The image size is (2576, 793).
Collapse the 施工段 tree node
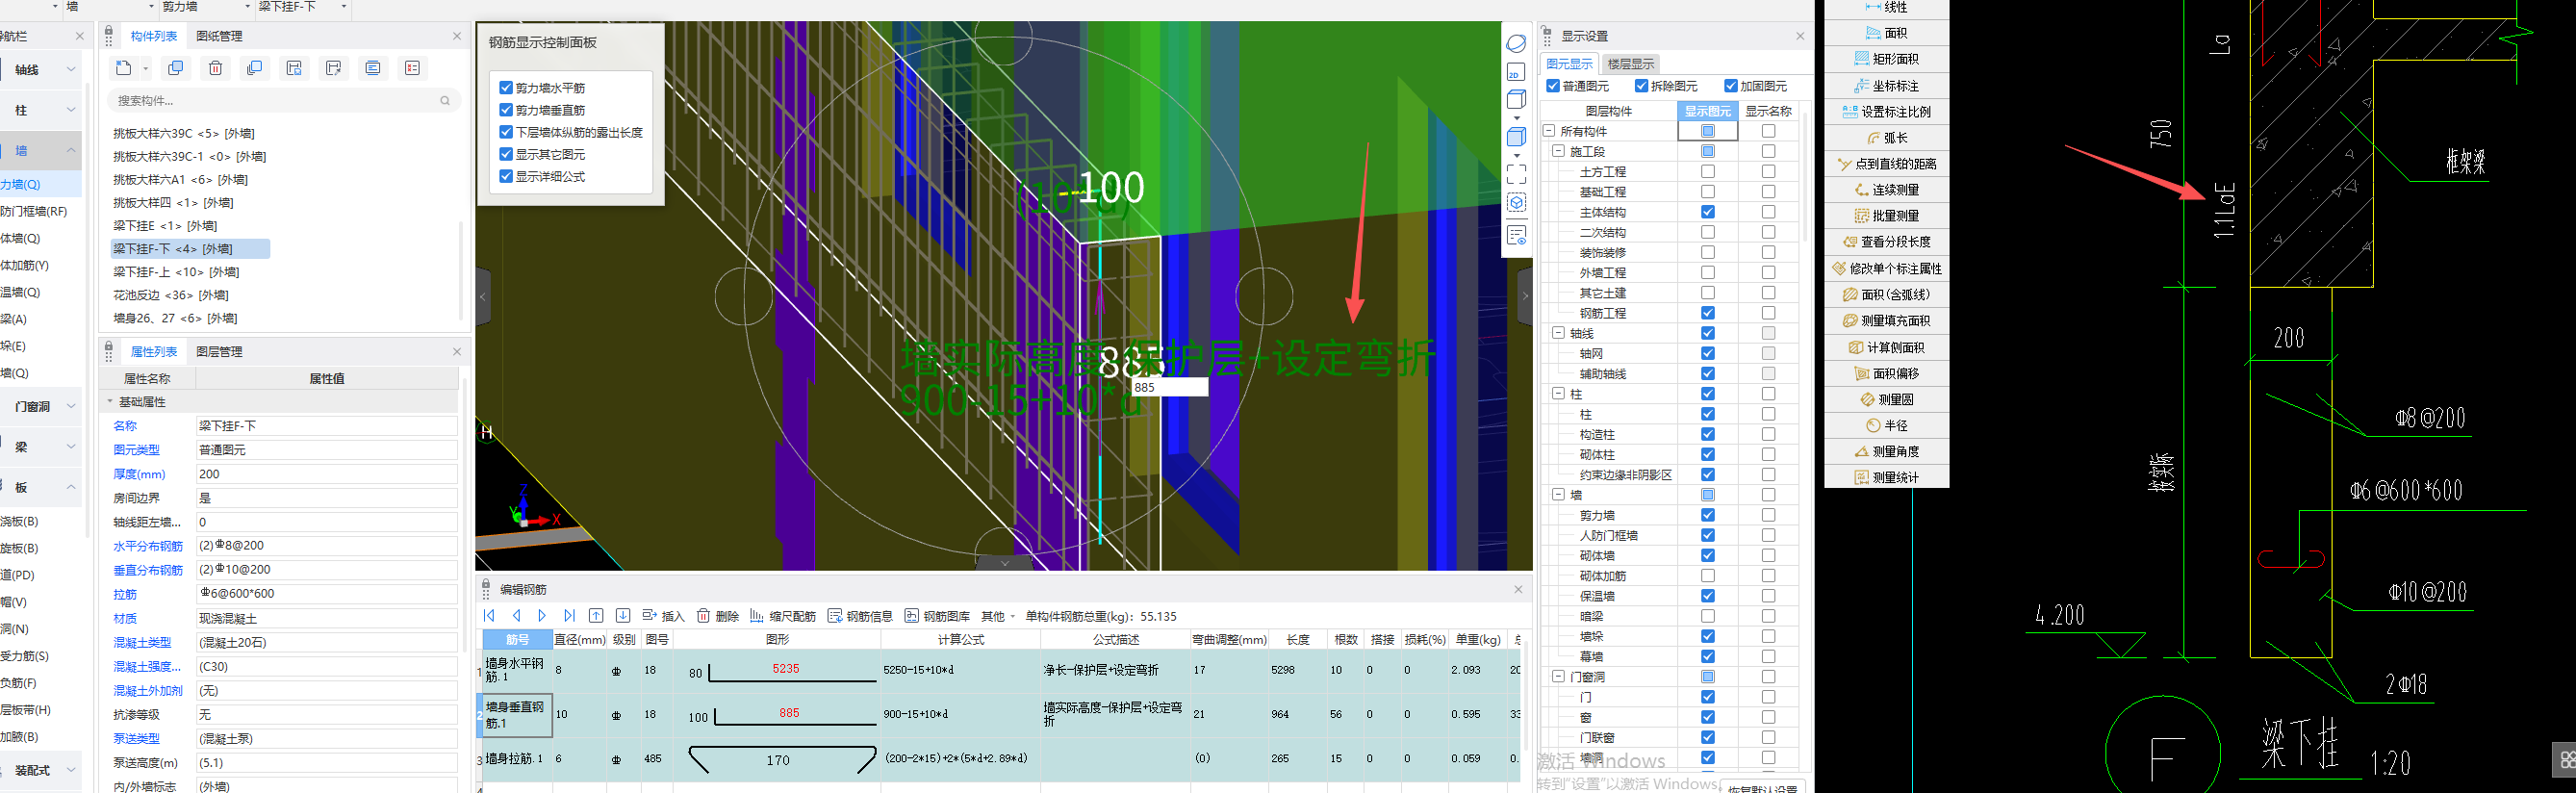pos(1558,151)
